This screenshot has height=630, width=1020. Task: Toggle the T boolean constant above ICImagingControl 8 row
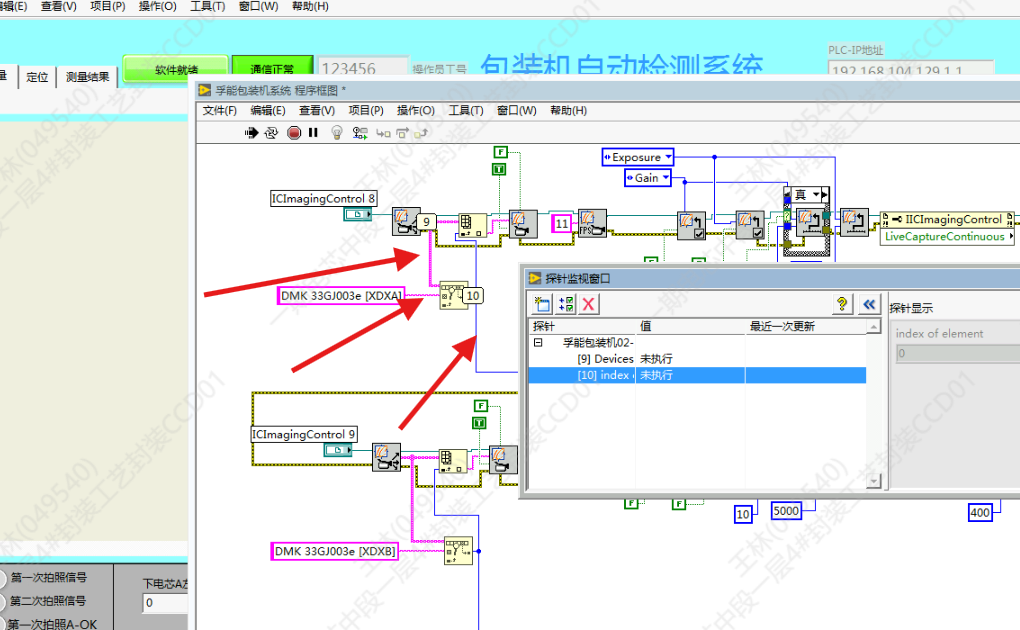[499, 169]
